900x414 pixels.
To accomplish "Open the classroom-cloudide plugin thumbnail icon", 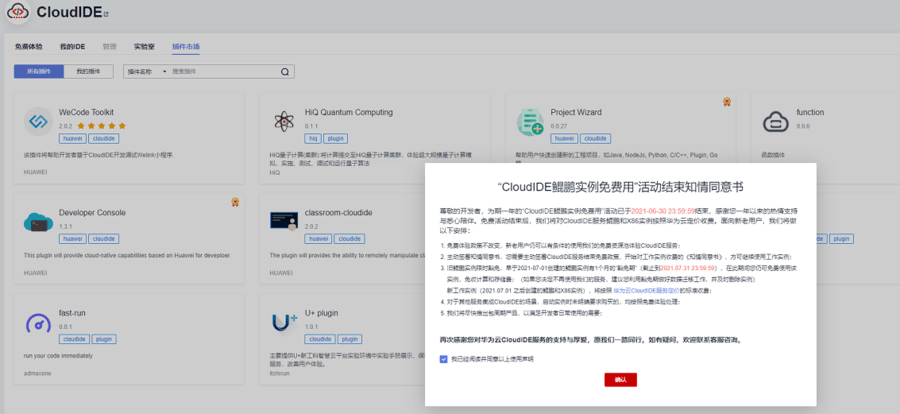I will [x=284, y=221].
